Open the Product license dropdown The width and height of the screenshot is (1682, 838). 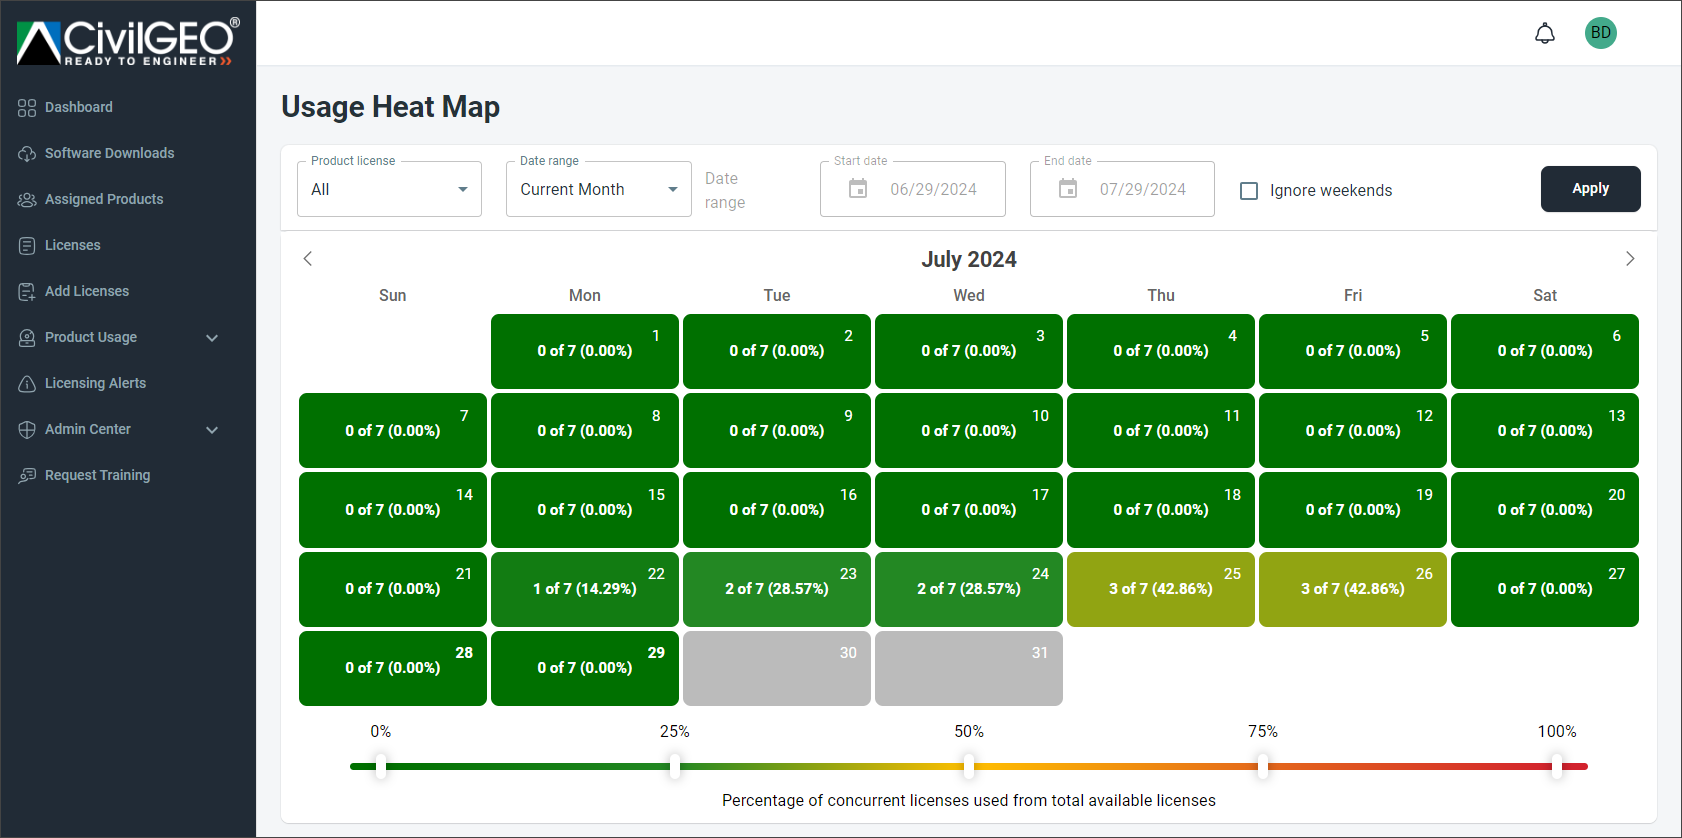pyautogui.click(x=389, y=189)
